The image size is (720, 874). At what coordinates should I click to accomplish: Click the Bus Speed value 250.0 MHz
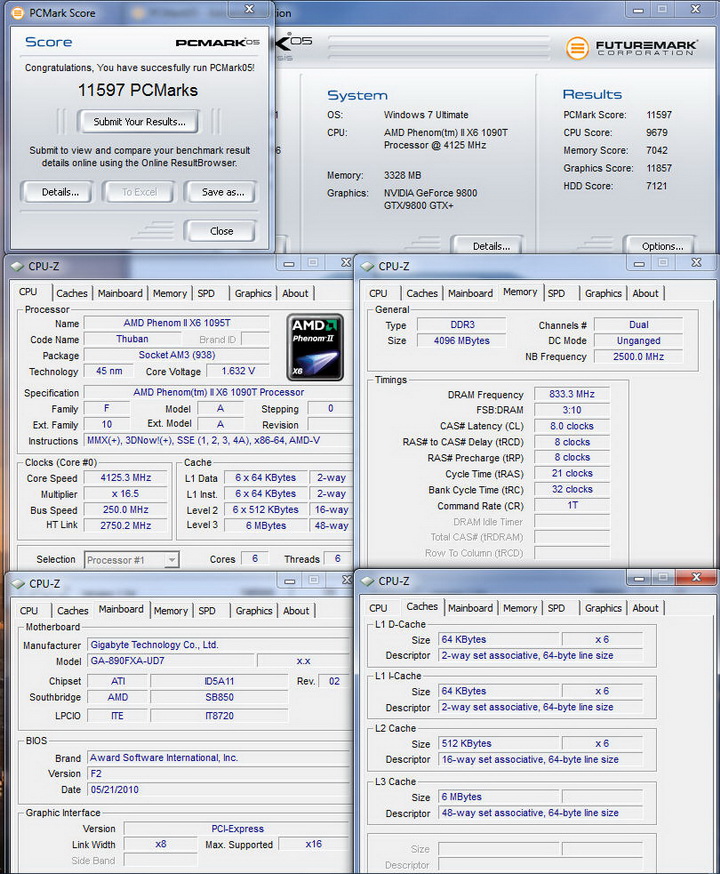126,509
